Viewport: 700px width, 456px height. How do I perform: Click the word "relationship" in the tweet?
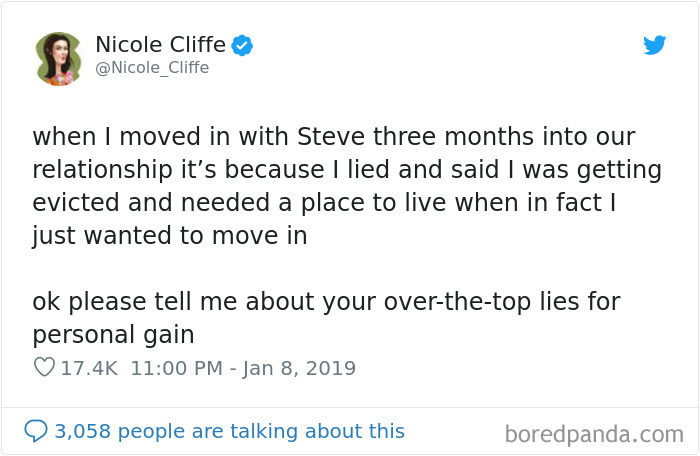[102, 170]
